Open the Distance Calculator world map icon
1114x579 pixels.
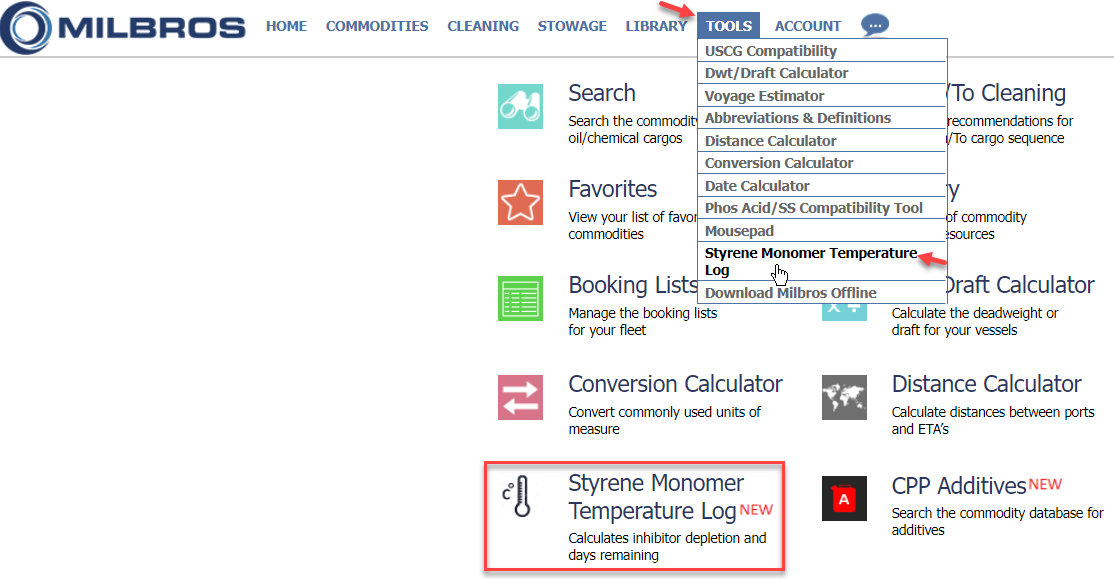point(844,397)
